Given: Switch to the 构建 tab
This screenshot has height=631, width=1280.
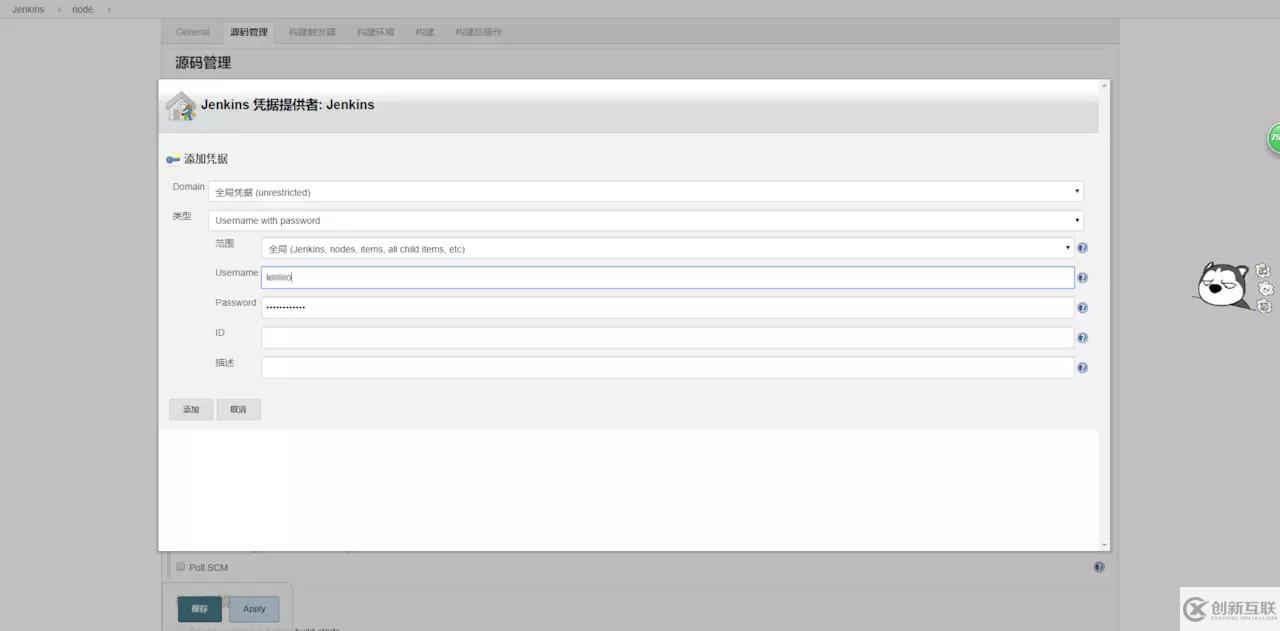Looking at the screenshot, I should (425, 32).
